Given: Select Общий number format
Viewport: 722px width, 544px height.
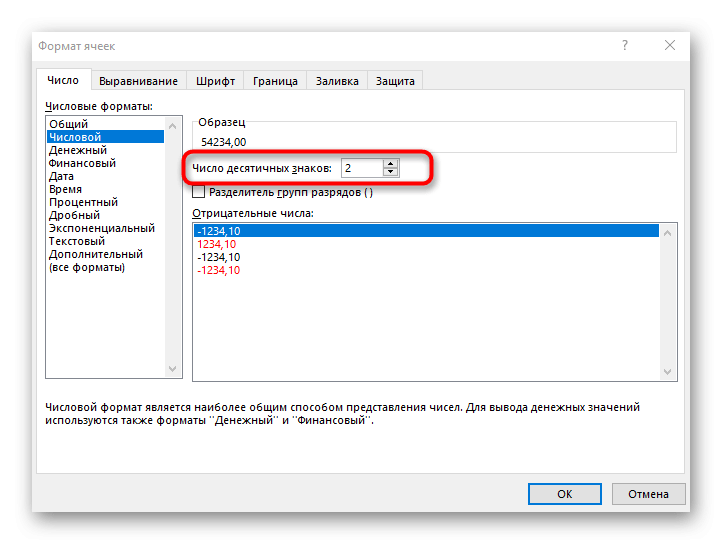Looking at the screenshot, I should click(105, 124).
